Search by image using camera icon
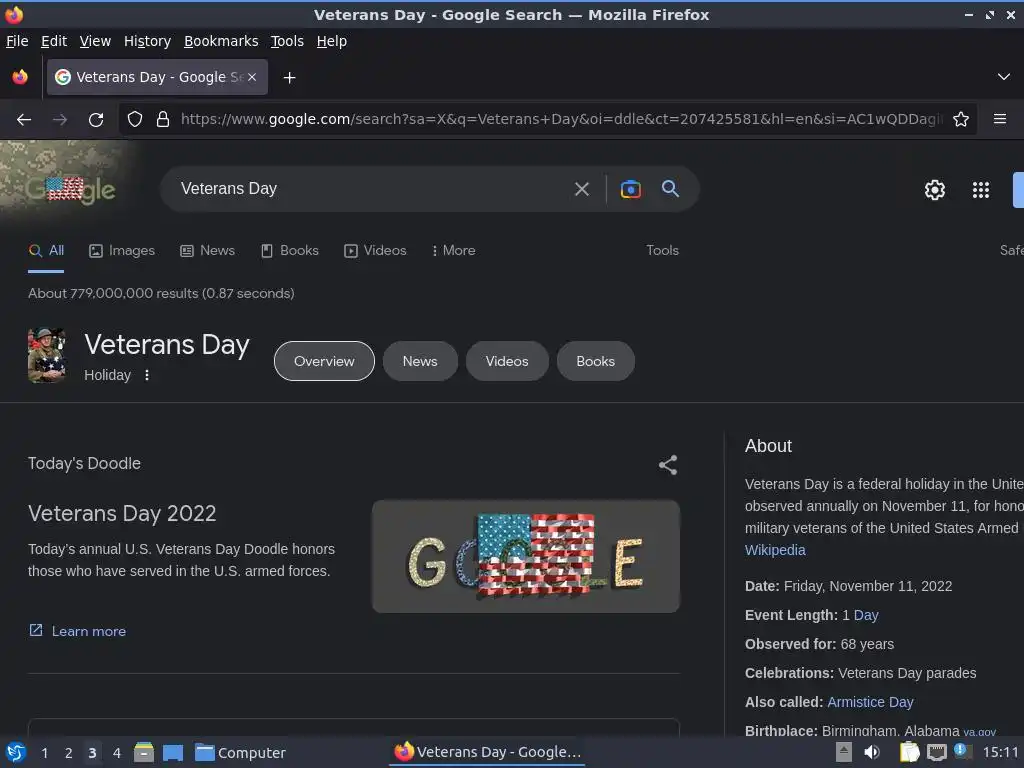Viewport: 1024px width, 768px height. tap(630, 189)
